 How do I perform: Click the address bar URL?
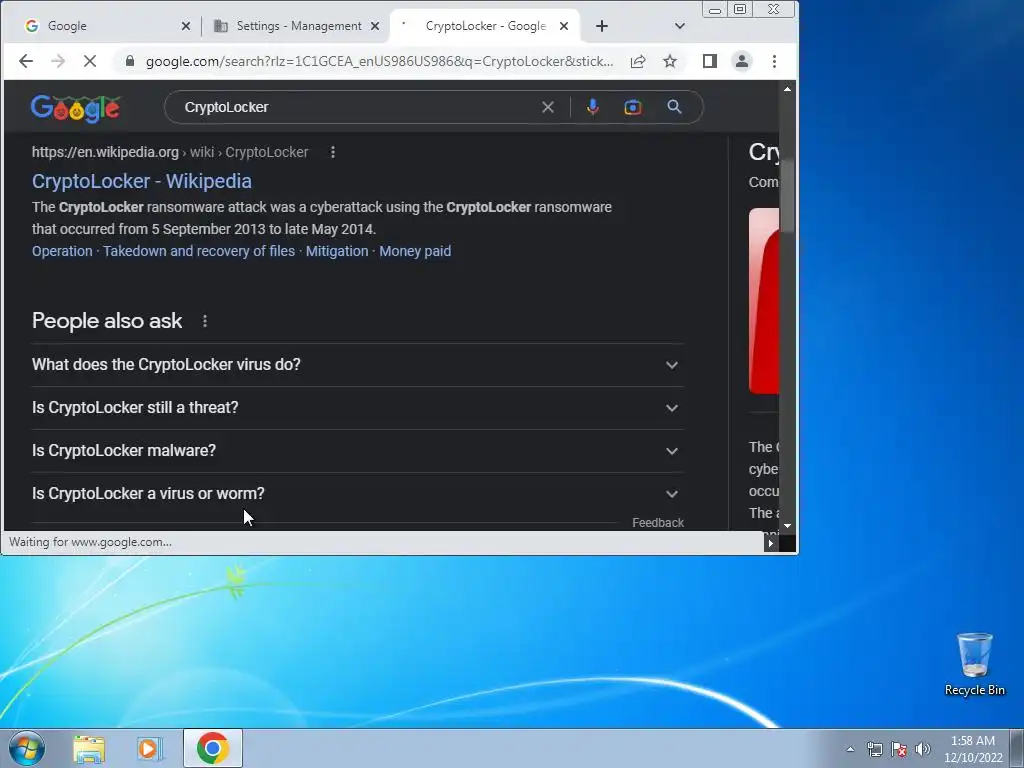[379, 61]
